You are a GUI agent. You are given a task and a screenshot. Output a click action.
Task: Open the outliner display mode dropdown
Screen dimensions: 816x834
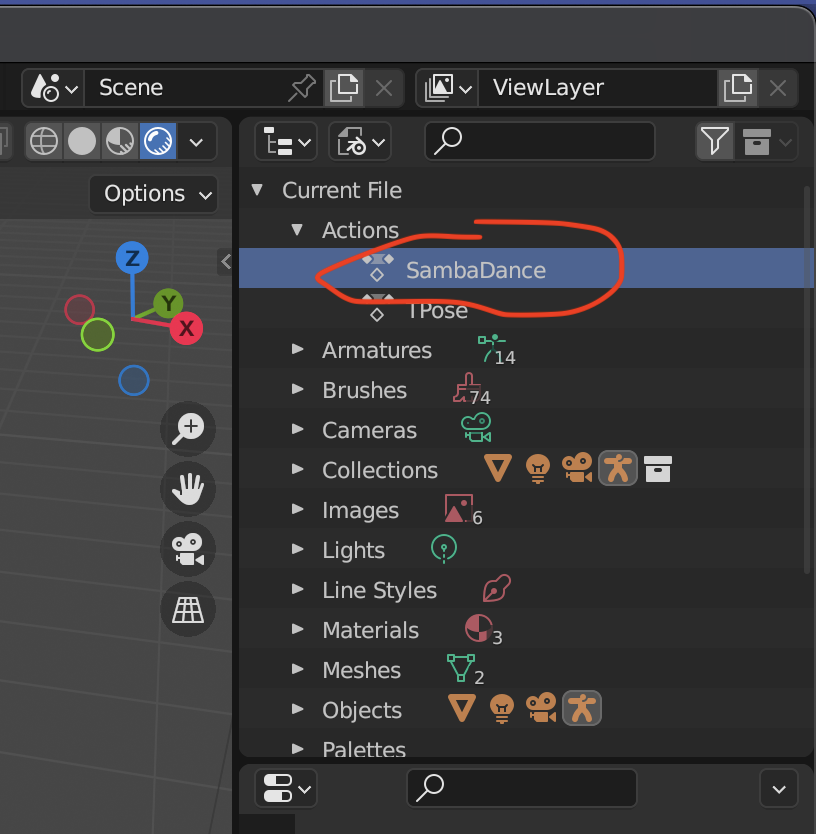286,141
